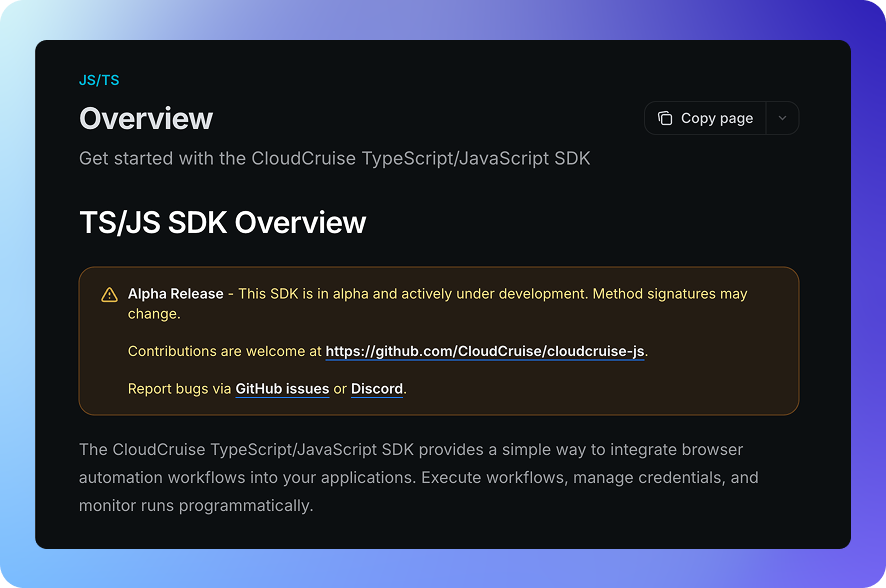Click the warning triangle icon in alert
Screen dimensions: 886x588
109,295
